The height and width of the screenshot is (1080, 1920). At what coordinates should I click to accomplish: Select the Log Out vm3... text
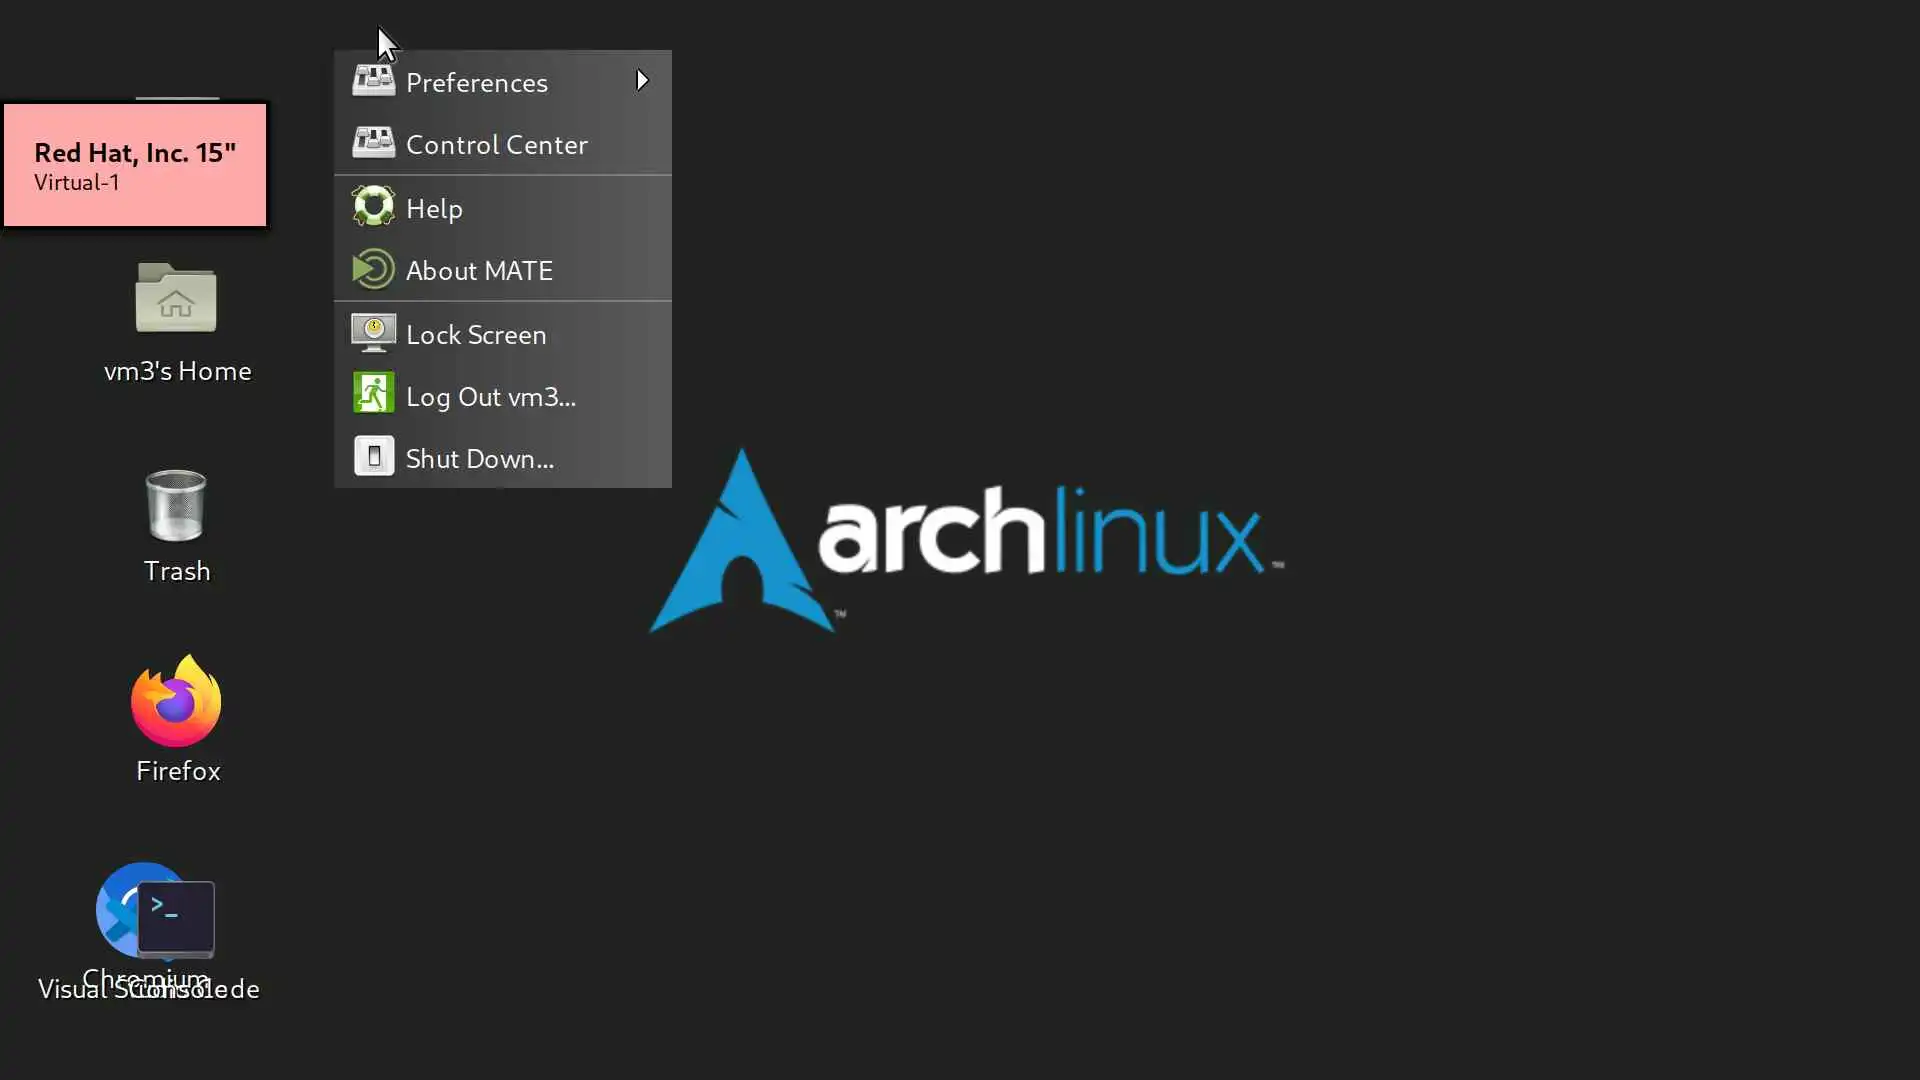(x=490, y=397)
